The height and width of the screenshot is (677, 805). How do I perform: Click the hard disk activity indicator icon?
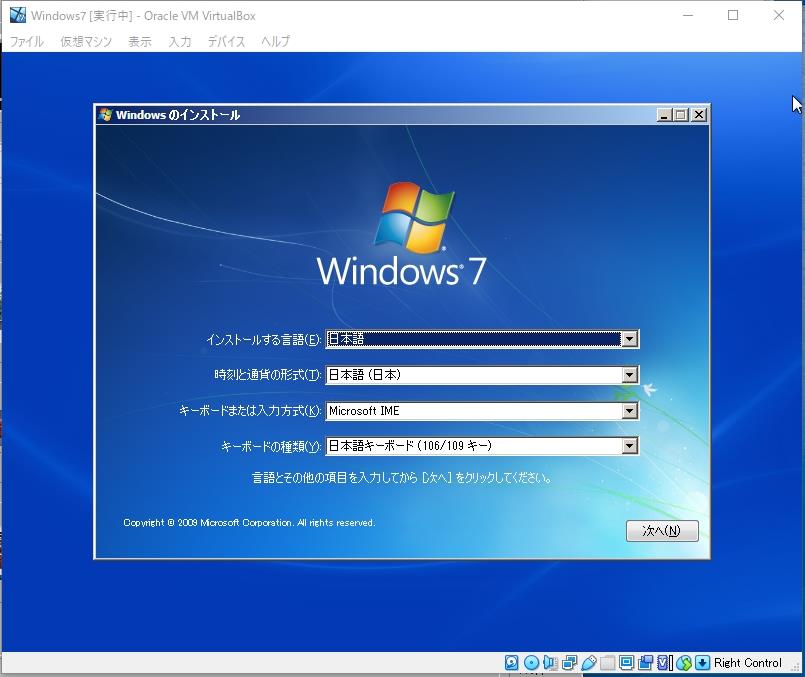tap(511, 663)
